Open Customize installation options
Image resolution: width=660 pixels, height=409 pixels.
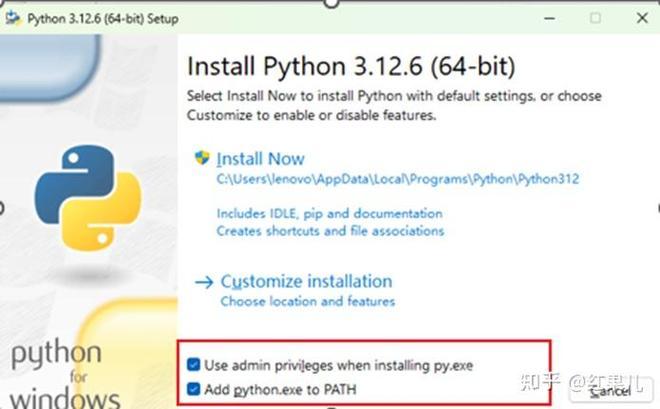(x=306, y=282)
